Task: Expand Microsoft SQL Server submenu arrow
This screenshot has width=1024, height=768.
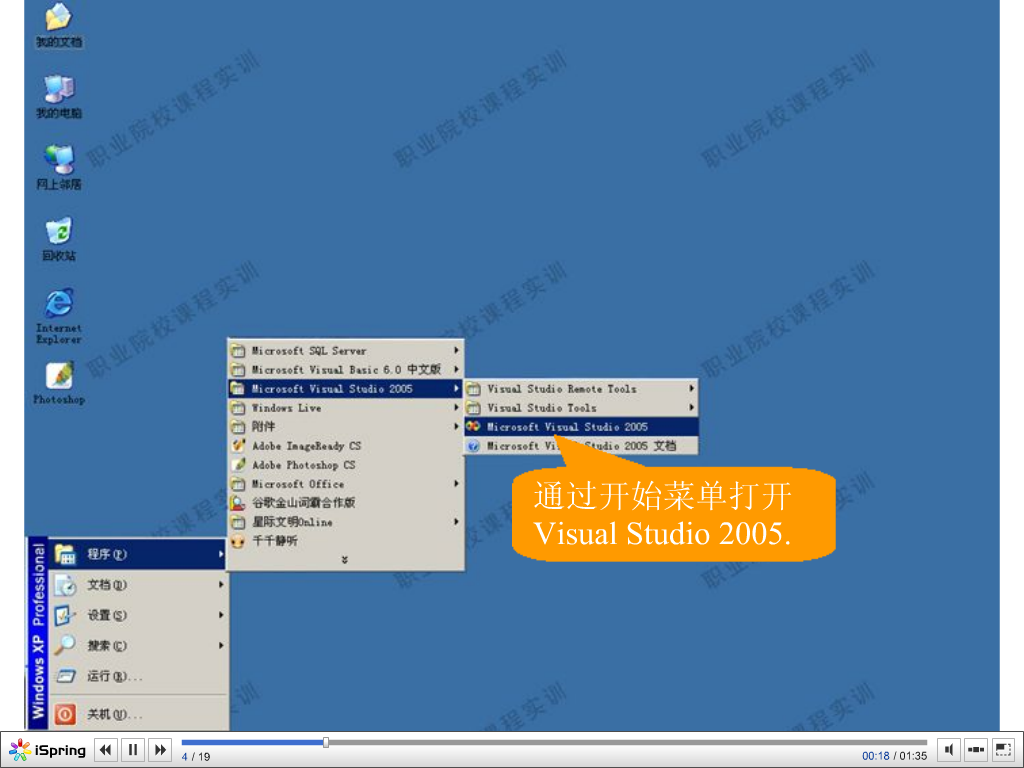Action: pyautogui.click(x=456, y=351)
